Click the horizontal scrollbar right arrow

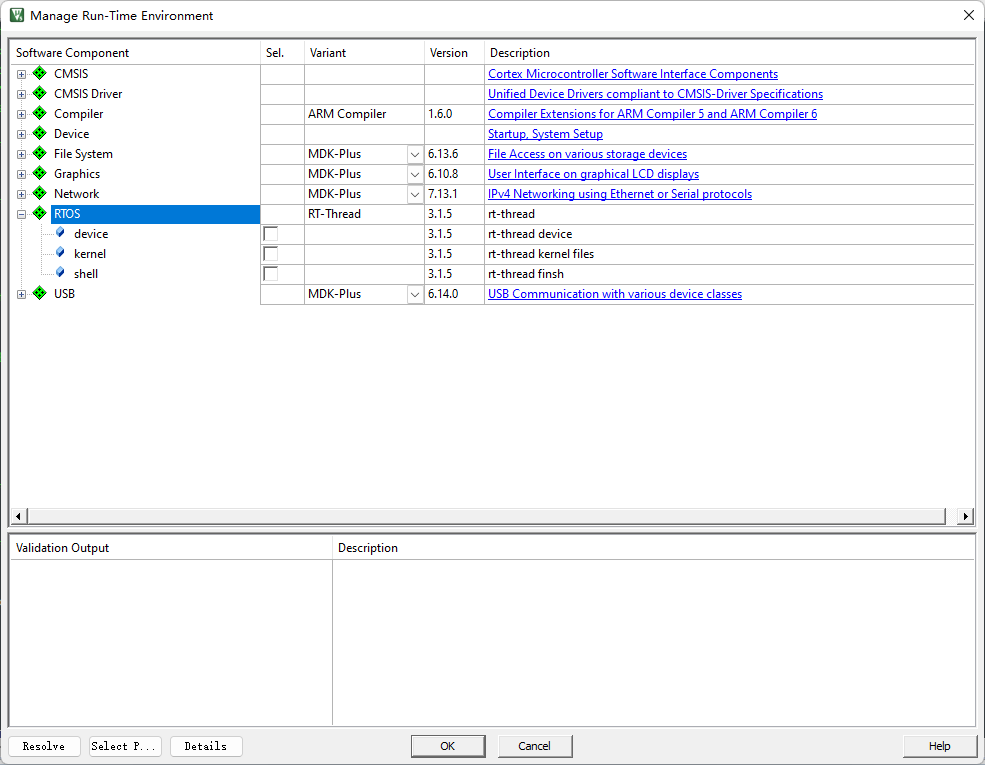[965, 516]
